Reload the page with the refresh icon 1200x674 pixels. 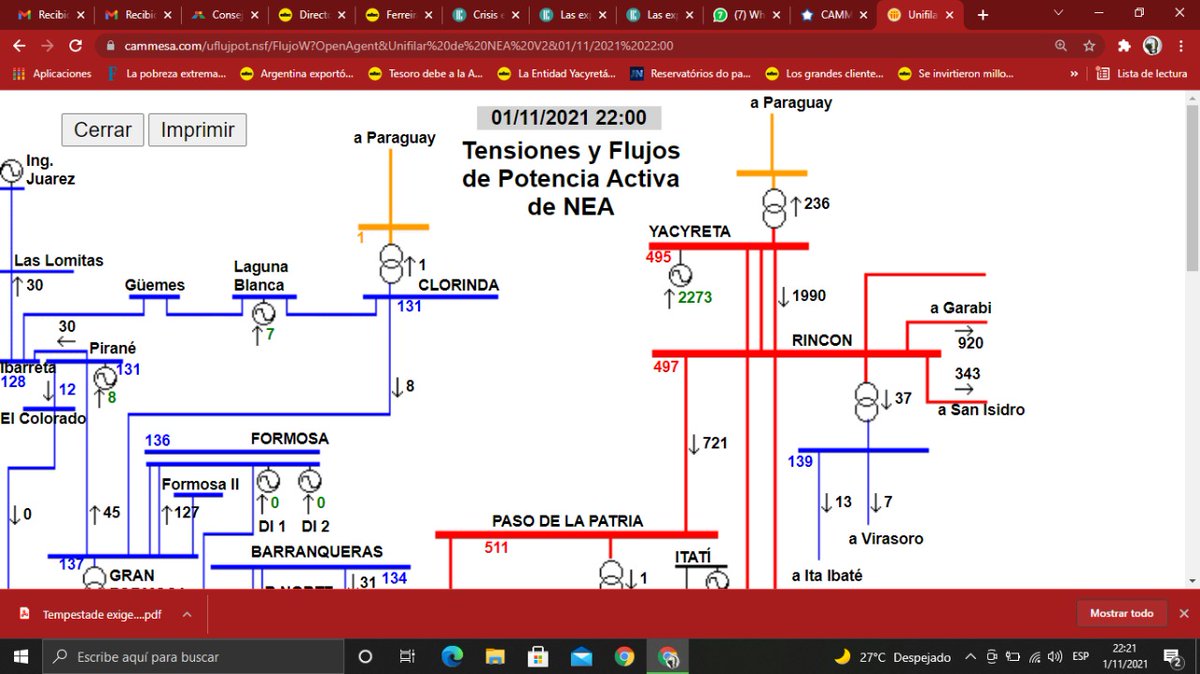(75, 46)
